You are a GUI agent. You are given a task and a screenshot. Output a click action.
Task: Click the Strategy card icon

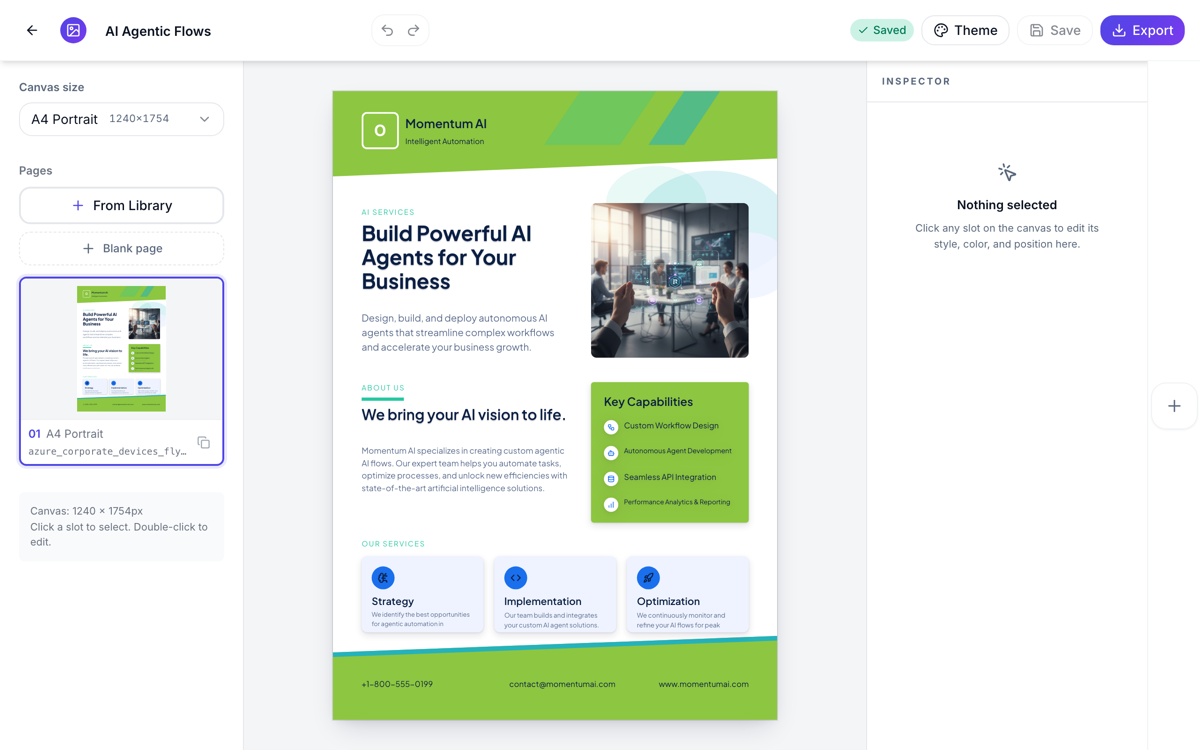point(383,577)
